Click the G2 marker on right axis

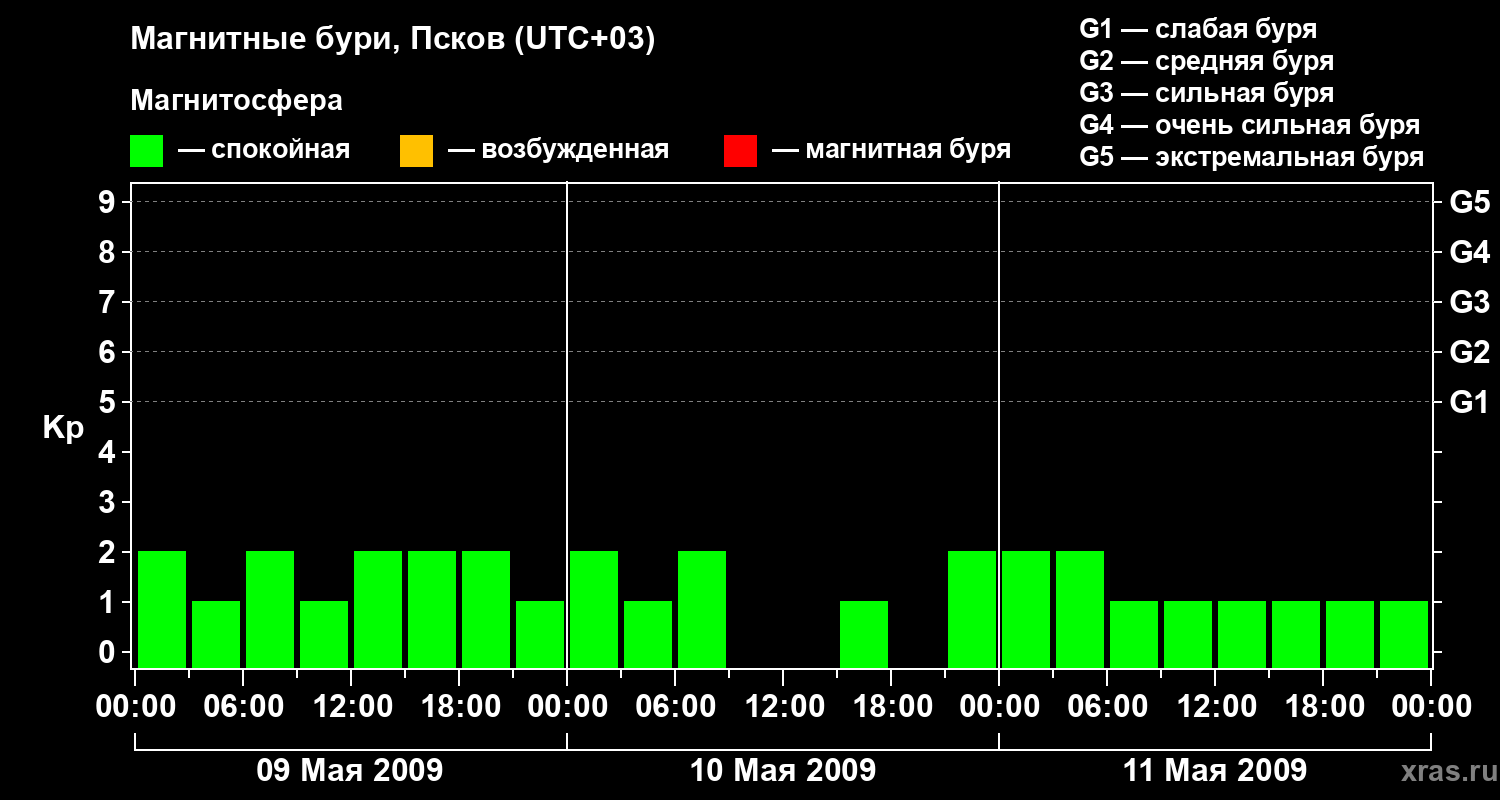(1469, 352)
